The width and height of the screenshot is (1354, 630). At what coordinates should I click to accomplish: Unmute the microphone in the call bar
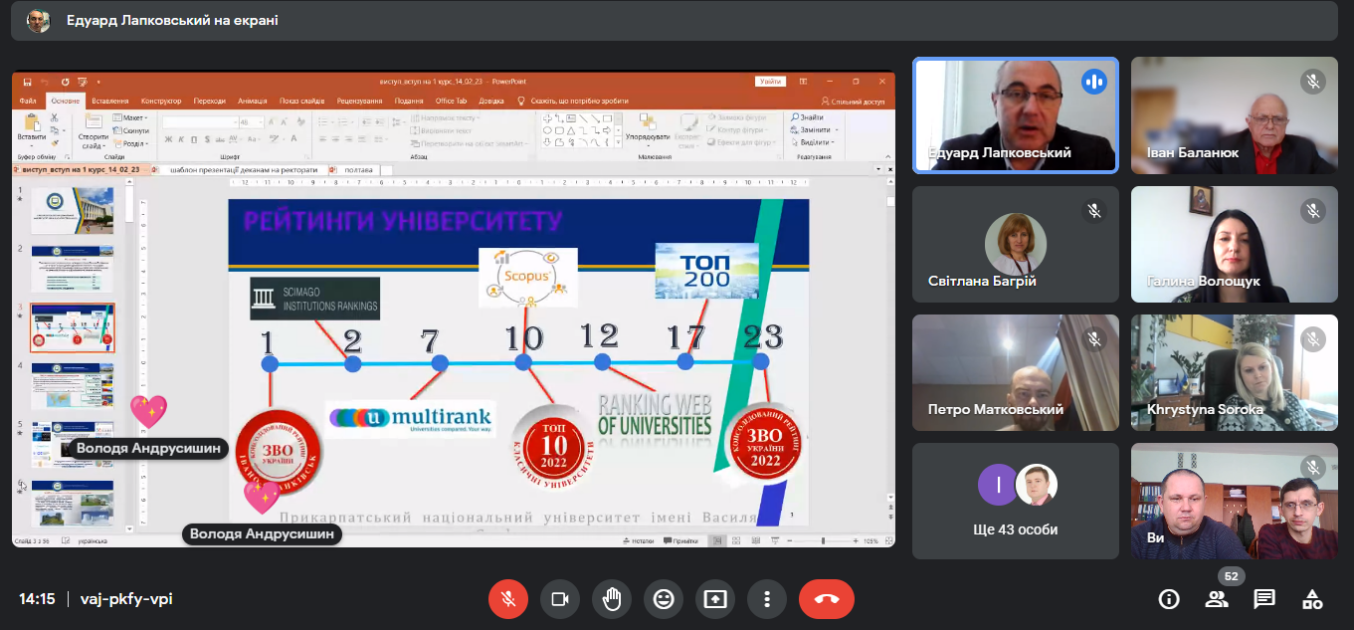[x=508, y=599]
